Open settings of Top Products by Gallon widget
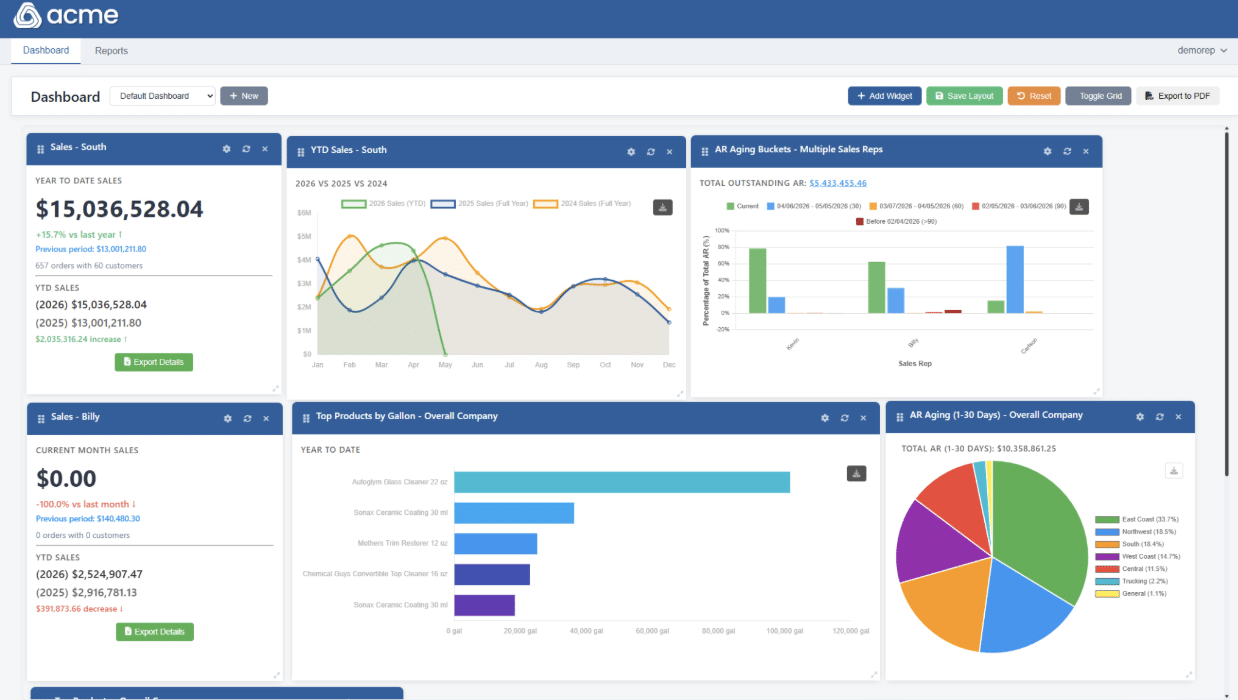The height and width of the screenshot is (700, 1238). pyautogui.click(x=825, y=418)
